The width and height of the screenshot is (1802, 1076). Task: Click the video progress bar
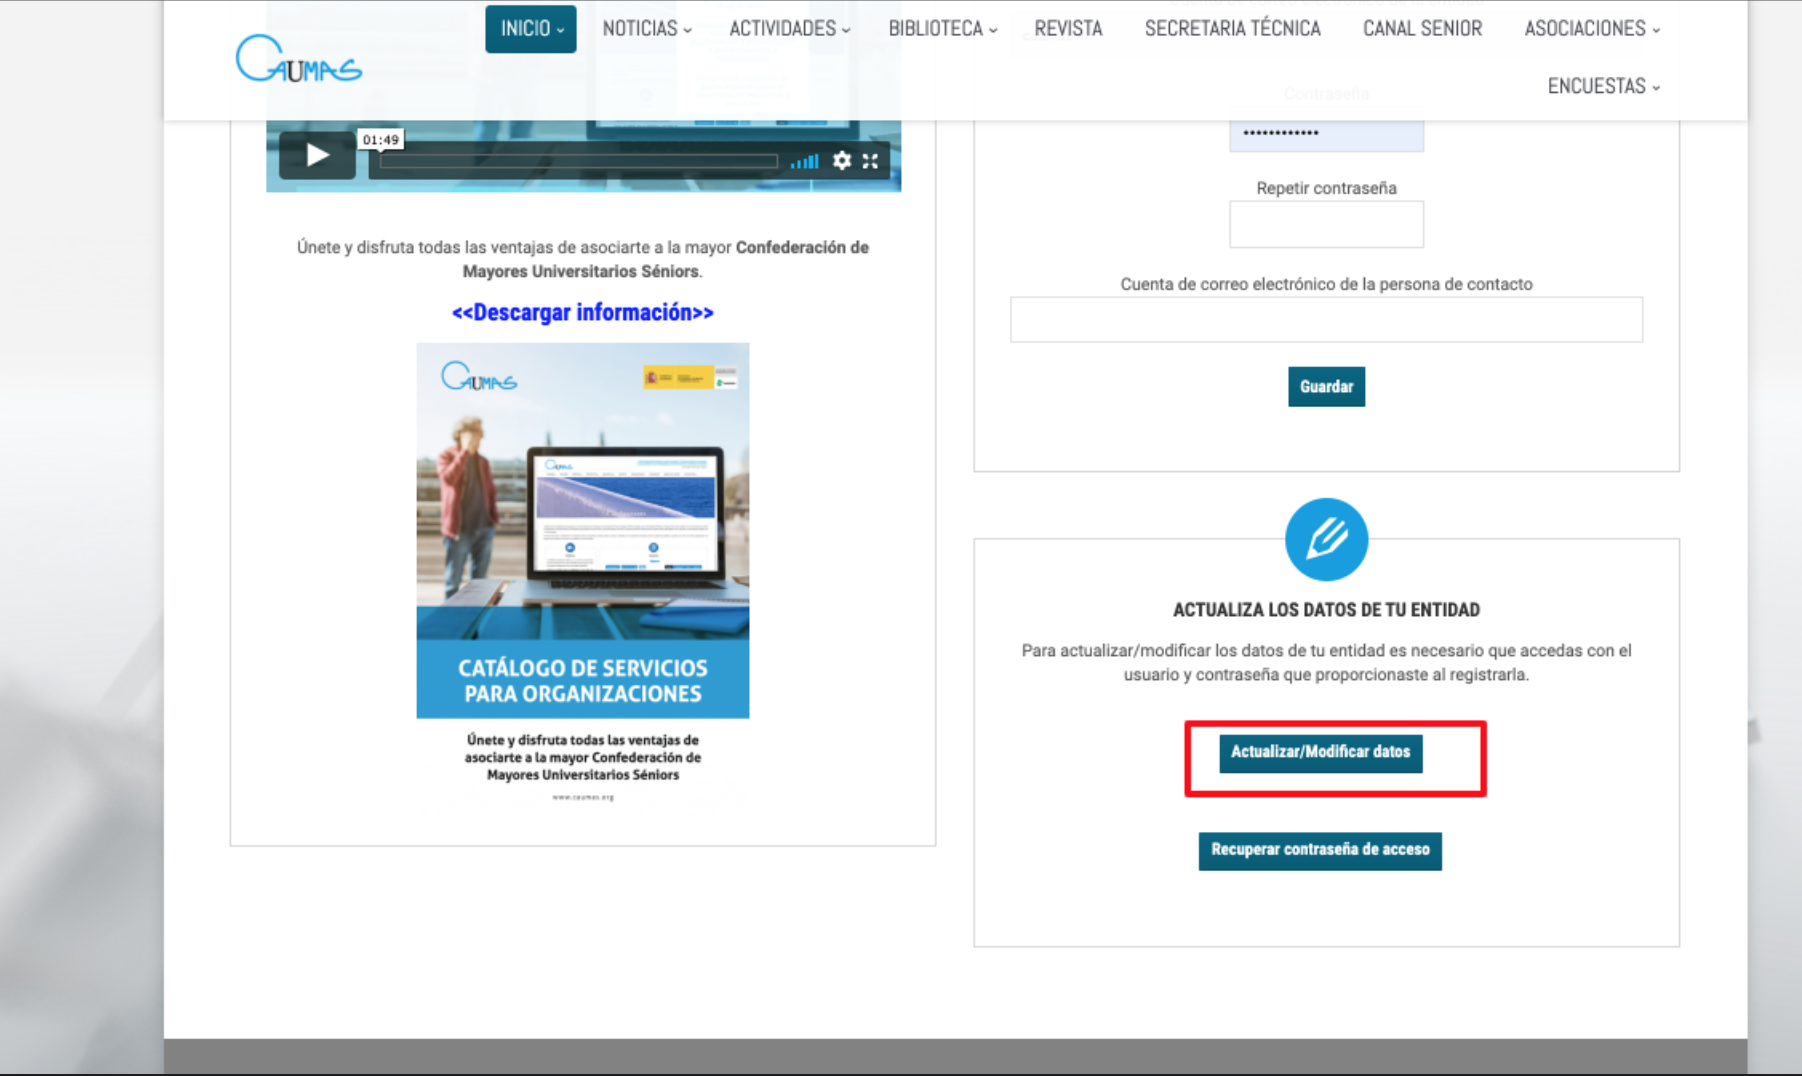(578, 161)
